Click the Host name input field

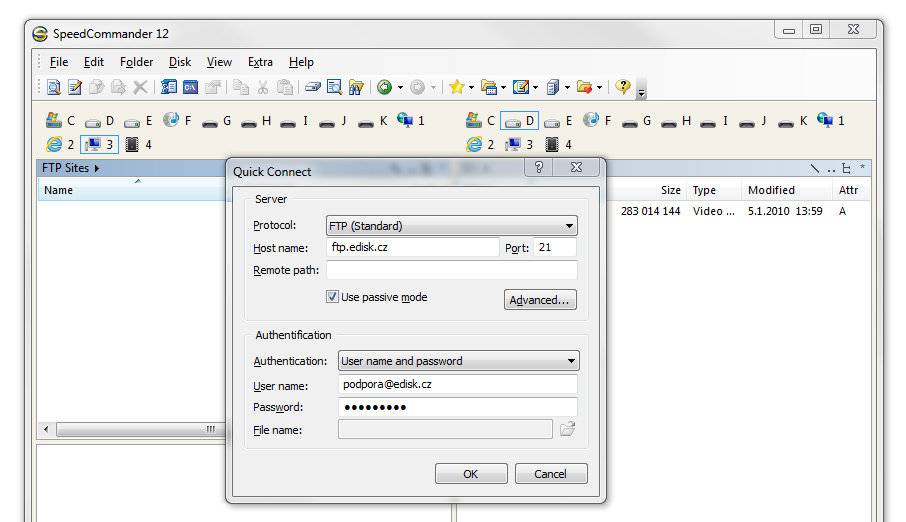(x=412, y=247)
